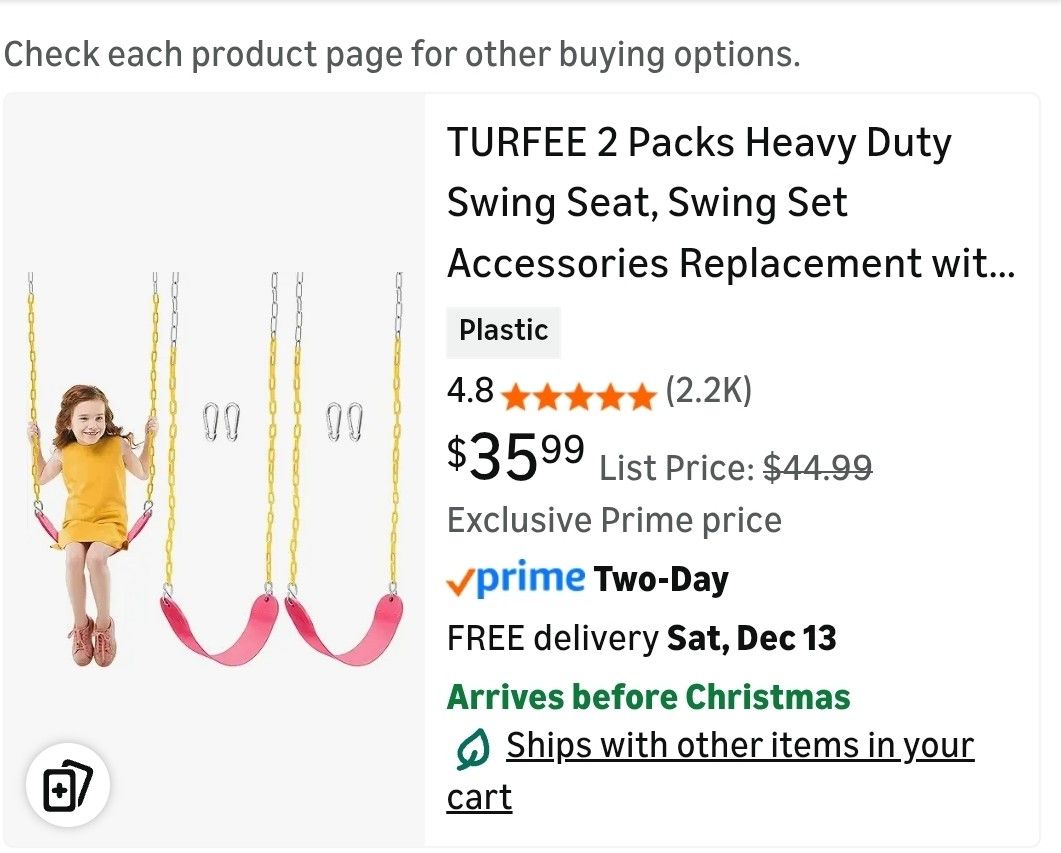Tap the add-to-collection cards icon
This screenshot has height=853, width=1061.
pos(67,786)
